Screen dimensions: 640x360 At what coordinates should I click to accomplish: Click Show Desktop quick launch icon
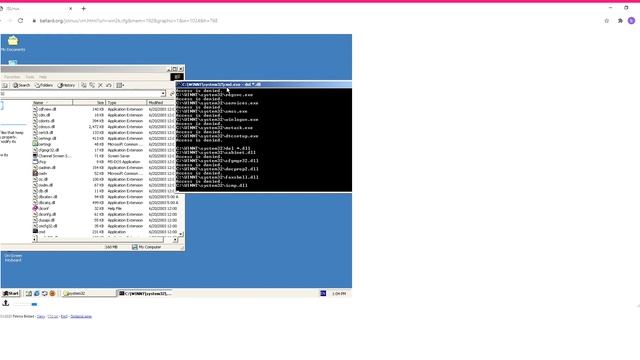pos(29,293)
